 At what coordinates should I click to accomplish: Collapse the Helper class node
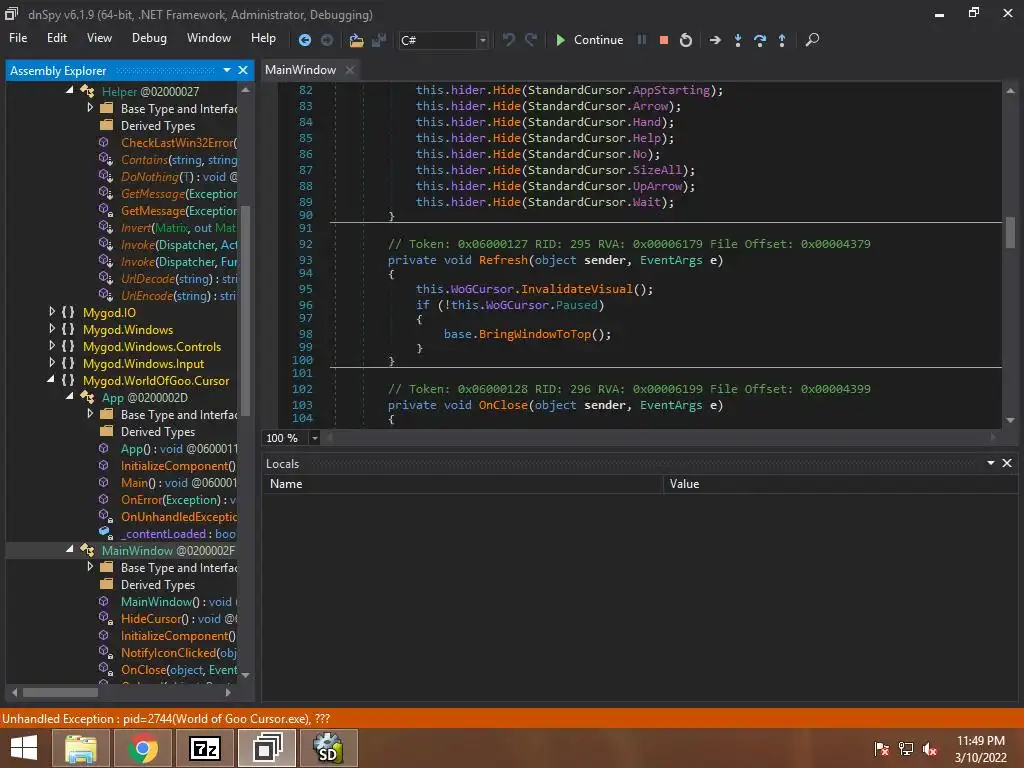pyautogui.click(x=70, y=91)
